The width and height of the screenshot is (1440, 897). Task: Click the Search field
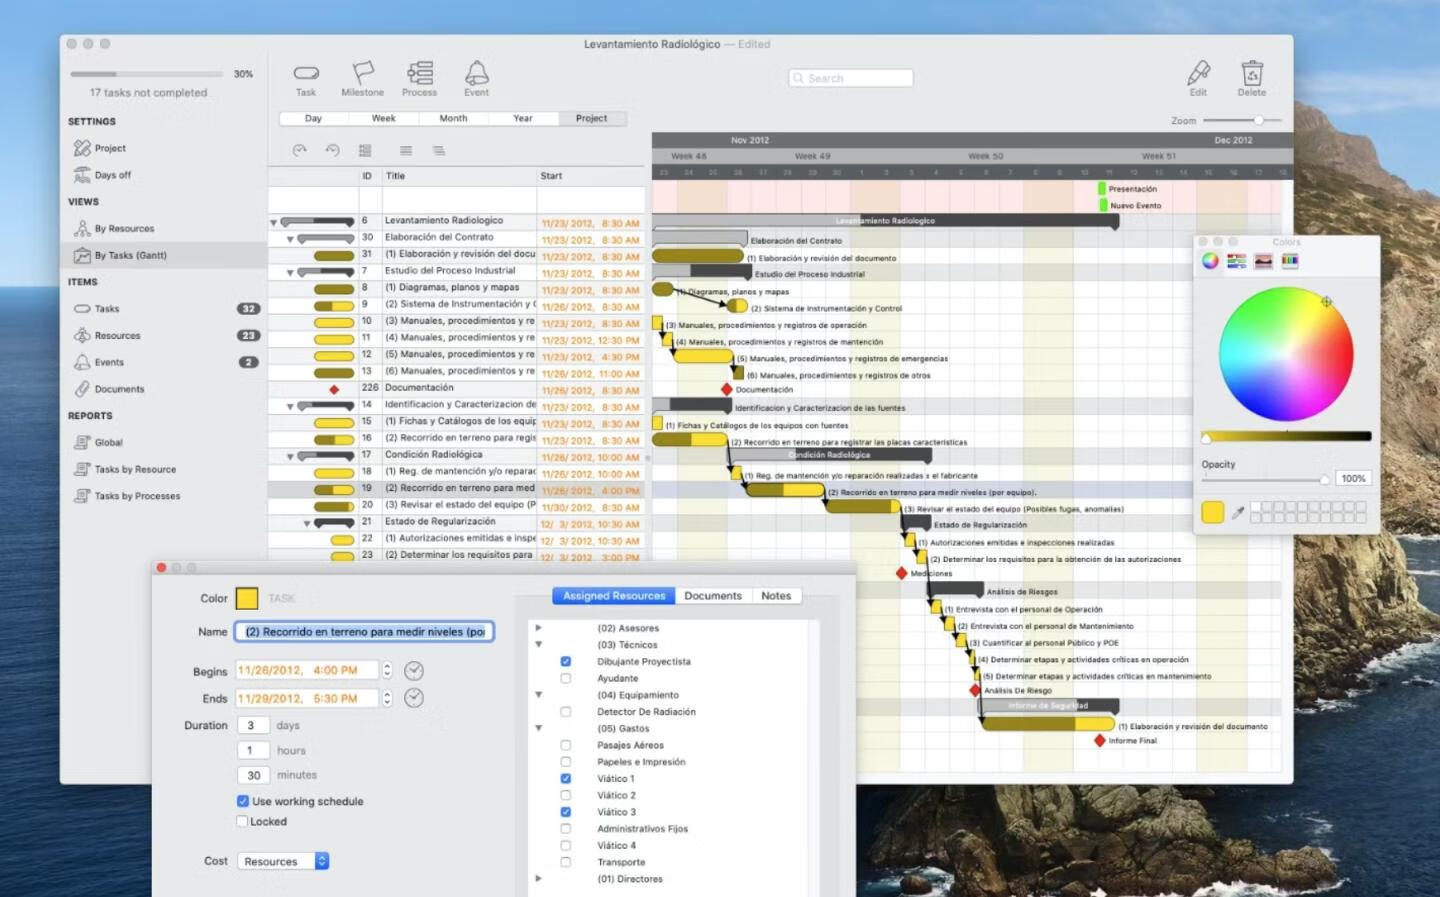(x=852, y=78)
